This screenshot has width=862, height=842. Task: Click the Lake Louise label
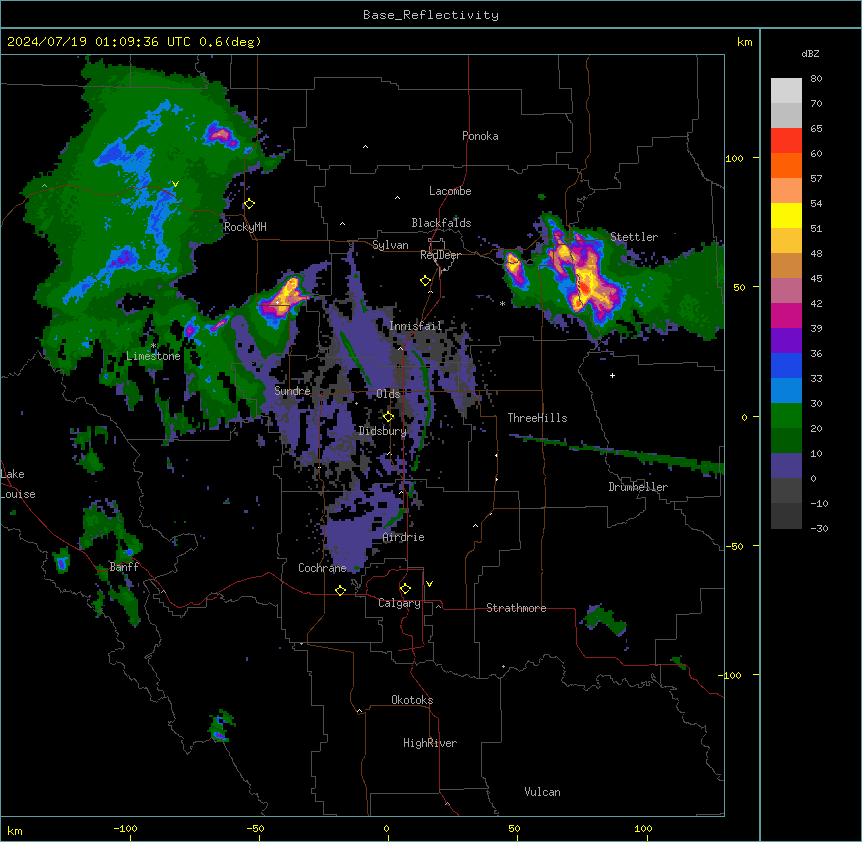point(18,484)
